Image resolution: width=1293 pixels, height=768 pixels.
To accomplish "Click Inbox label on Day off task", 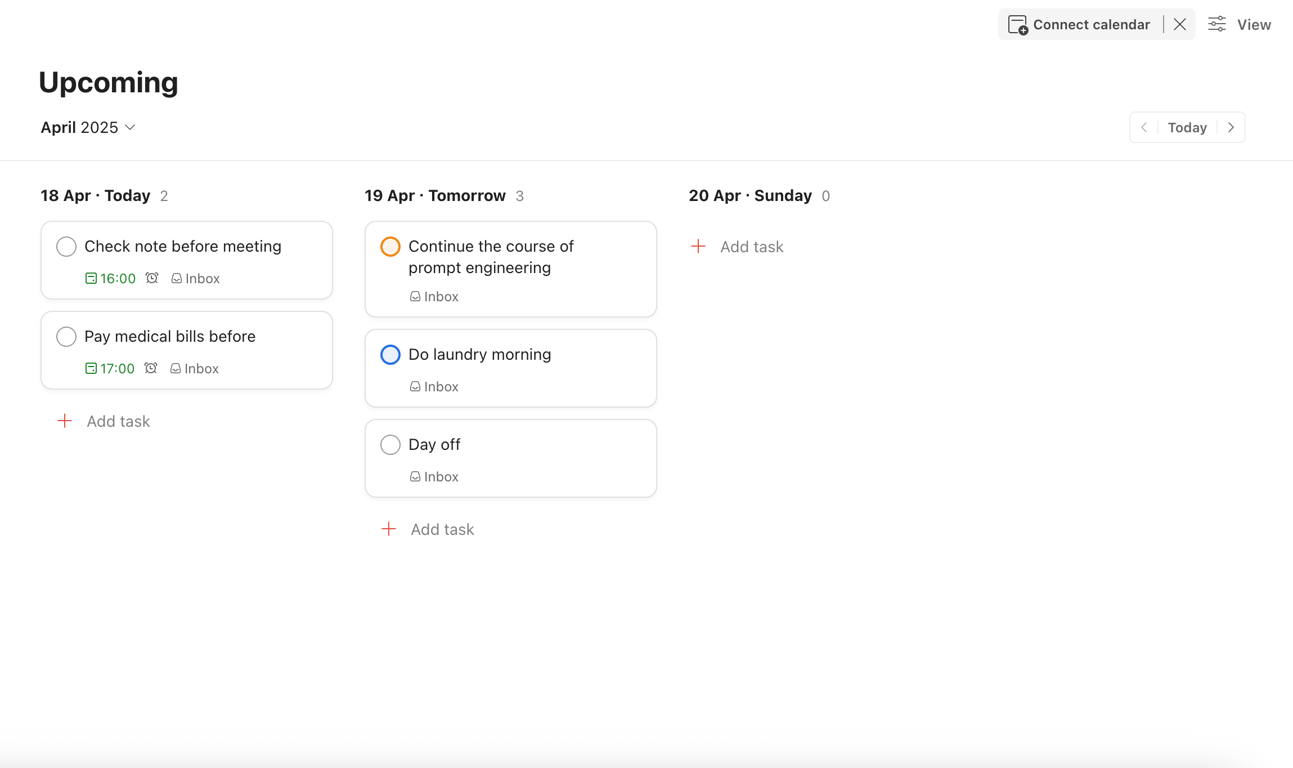I will [434, 477].
